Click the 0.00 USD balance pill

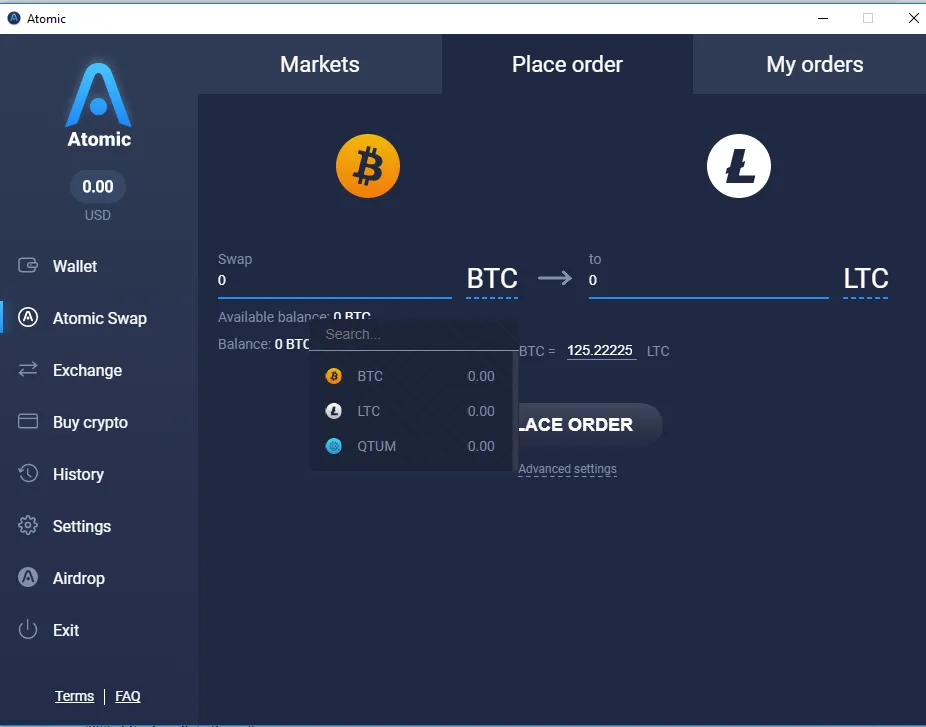click(x=97, y=187)
